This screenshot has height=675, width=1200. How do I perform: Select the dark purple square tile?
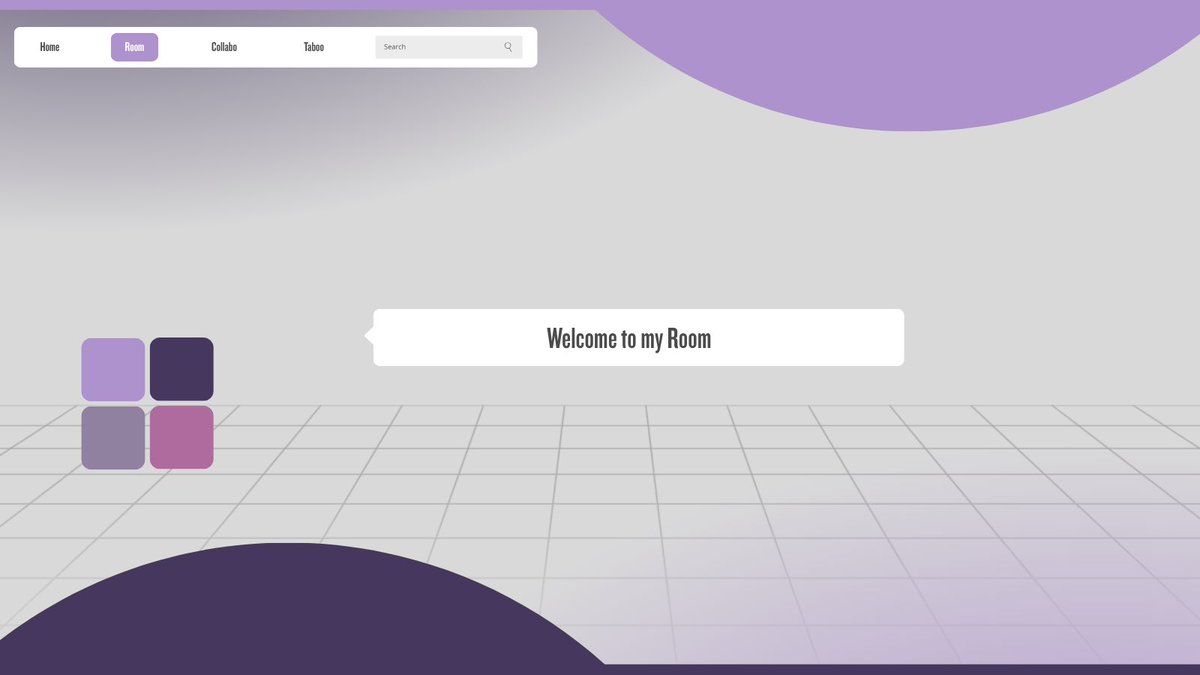coord(182,369)
